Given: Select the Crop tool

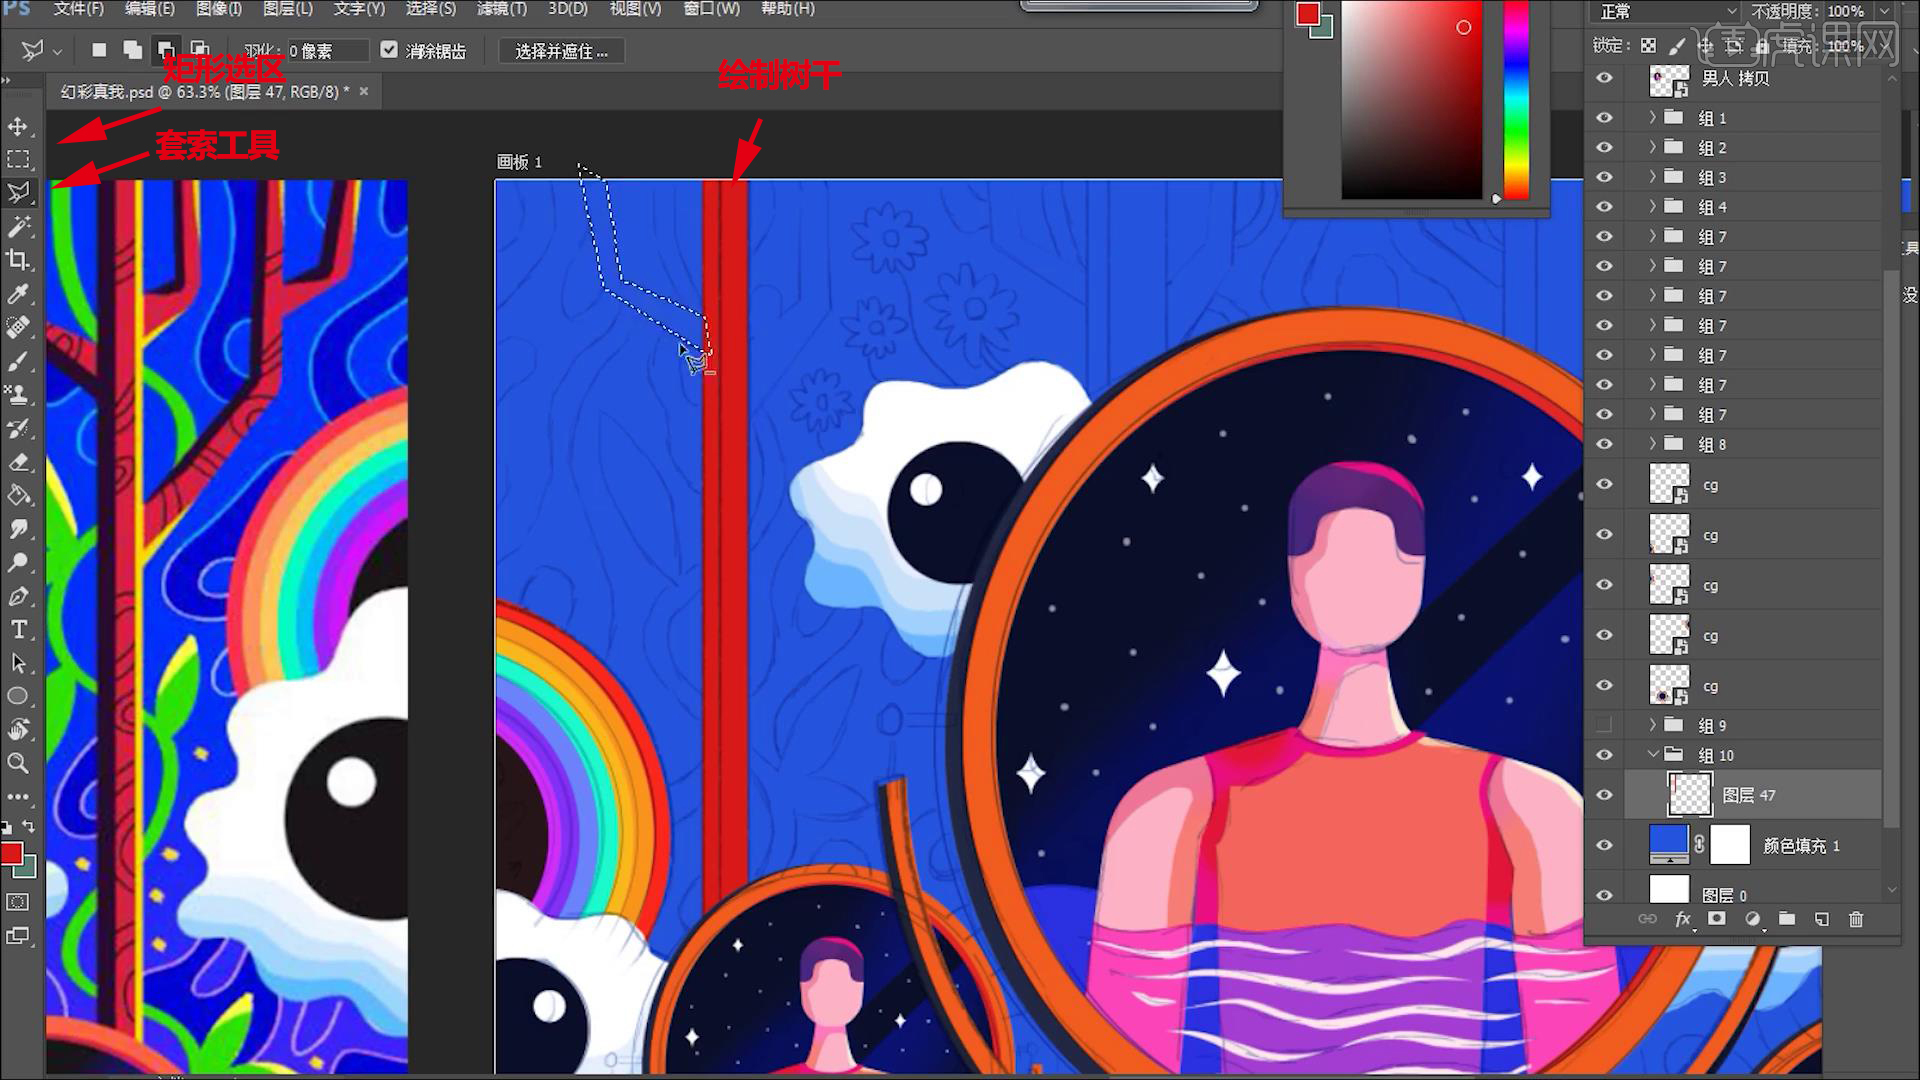Looking at the screenshot, I should [x=18, y=260].
